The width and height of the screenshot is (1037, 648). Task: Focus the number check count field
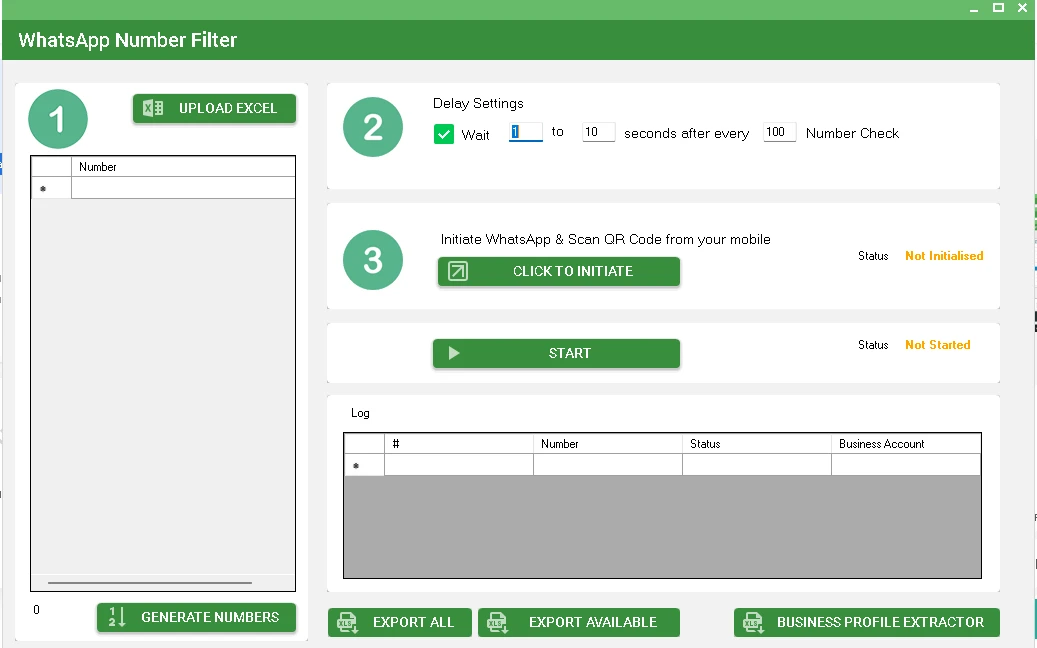779,132
